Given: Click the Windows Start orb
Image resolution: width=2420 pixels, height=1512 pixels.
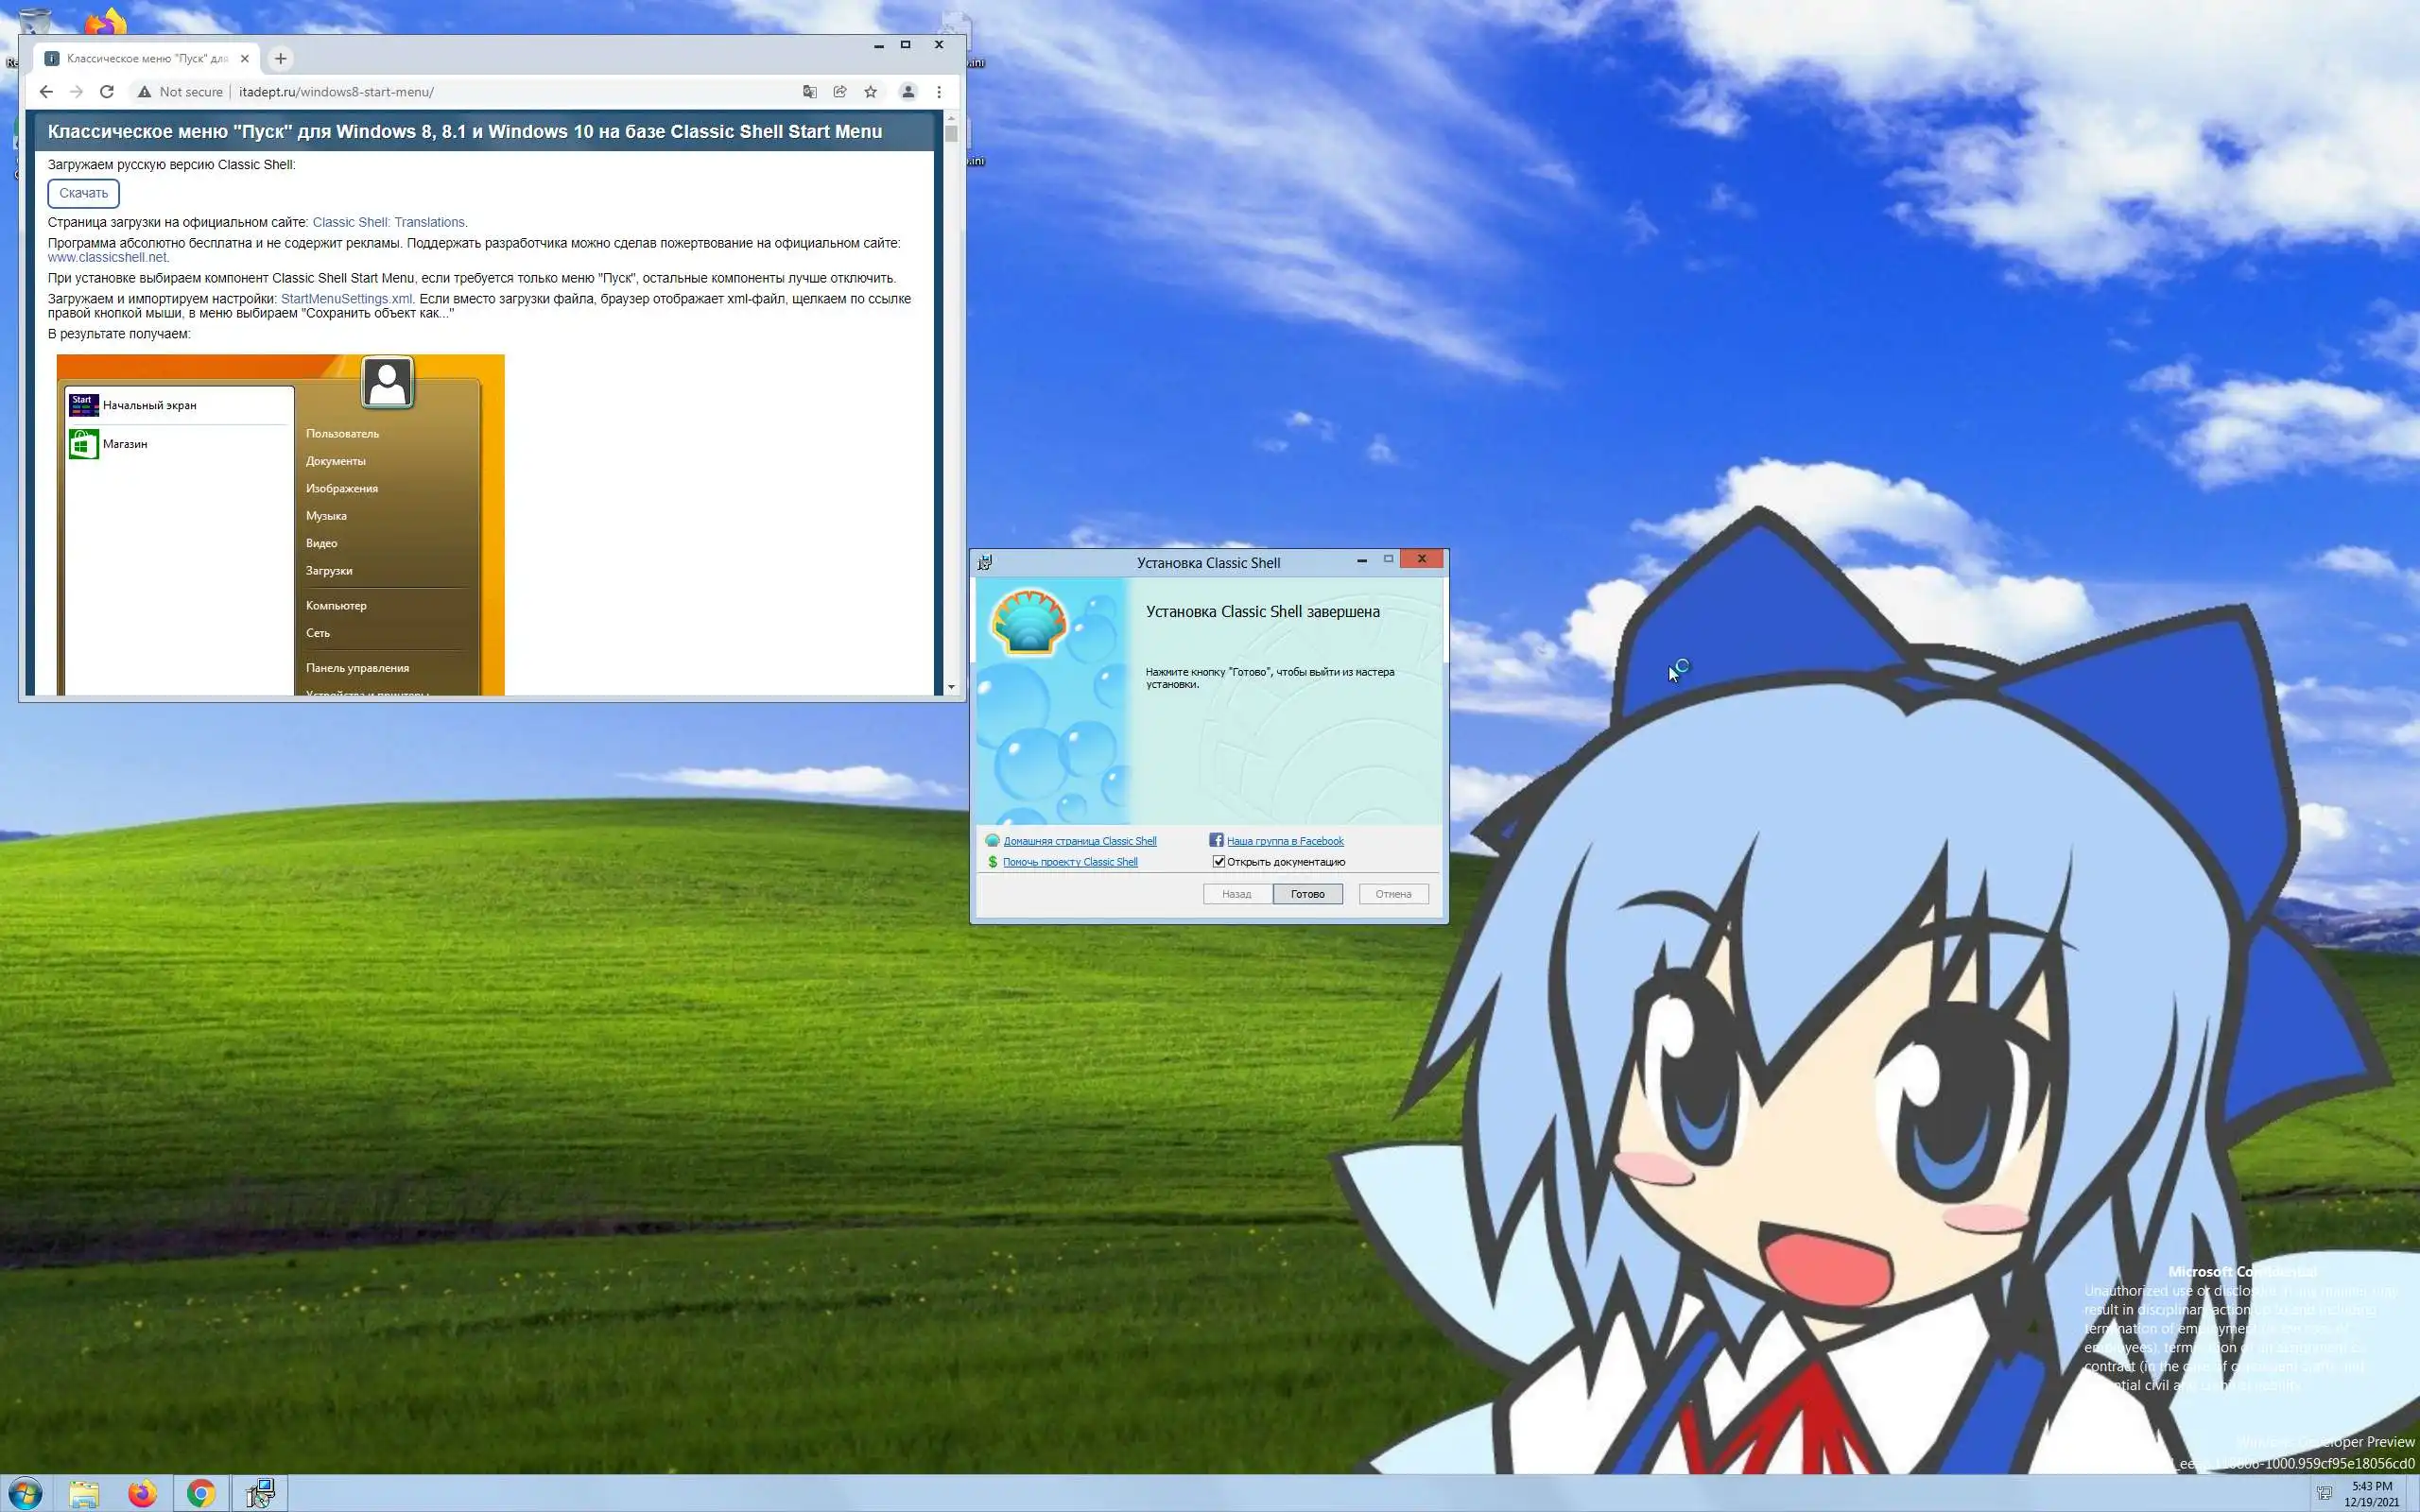Looking at the screenshot, I should click(x=25, y=1493).
